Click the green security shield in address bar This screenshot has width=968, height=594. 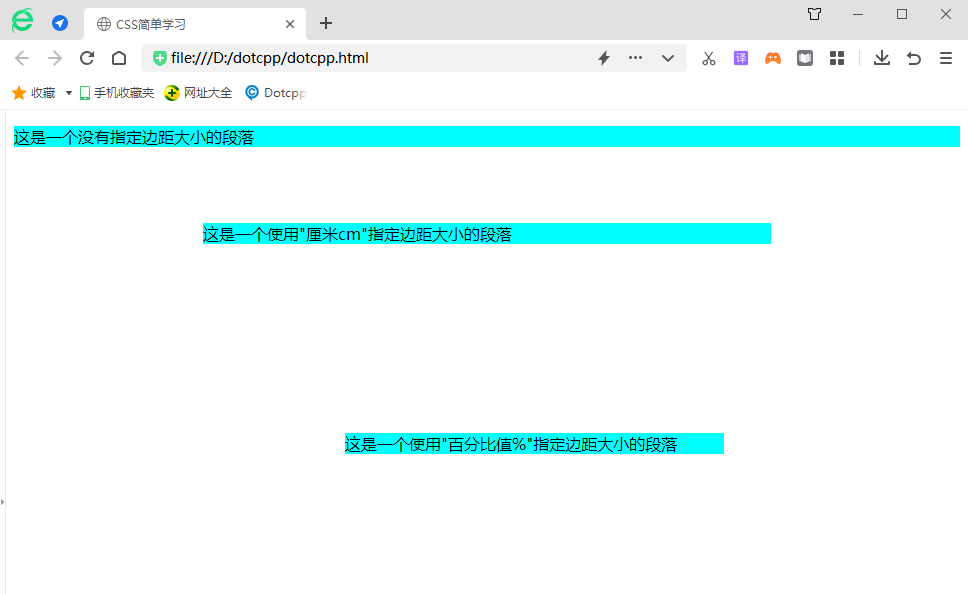159,58
